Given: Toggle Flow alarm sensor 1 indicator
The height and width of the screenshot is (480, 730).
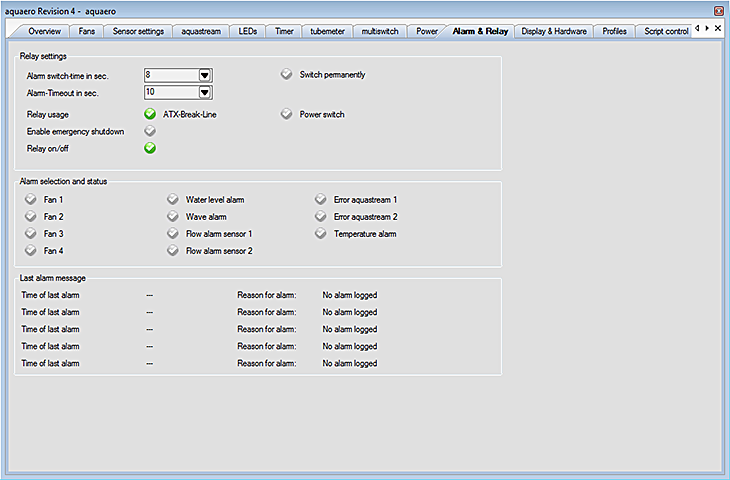Looking at the screenshot, I should pyautogui.click(x=172, y=234).
